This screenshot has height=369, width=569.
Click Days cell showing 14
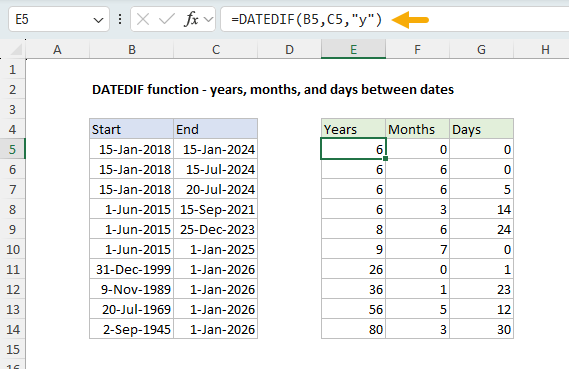pos(481,209)
